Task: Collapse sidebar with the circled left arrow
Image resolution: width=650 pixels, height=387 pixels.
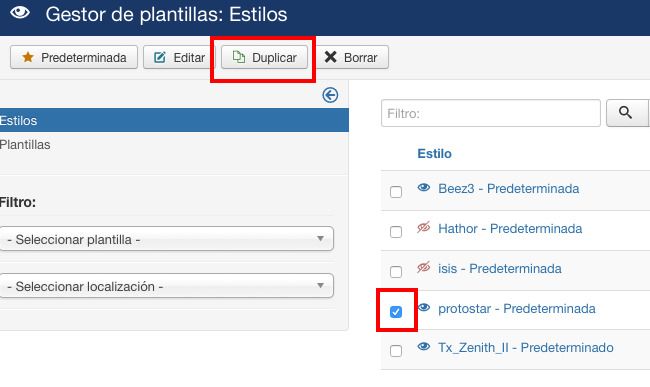Action: (x=330, y=95)
